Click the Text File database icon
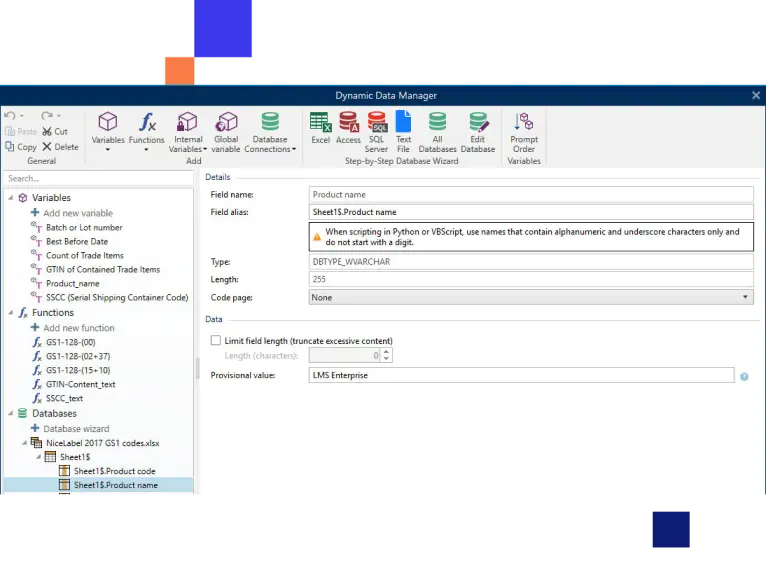This screenshot has width=766, height=570. [403, 128]
